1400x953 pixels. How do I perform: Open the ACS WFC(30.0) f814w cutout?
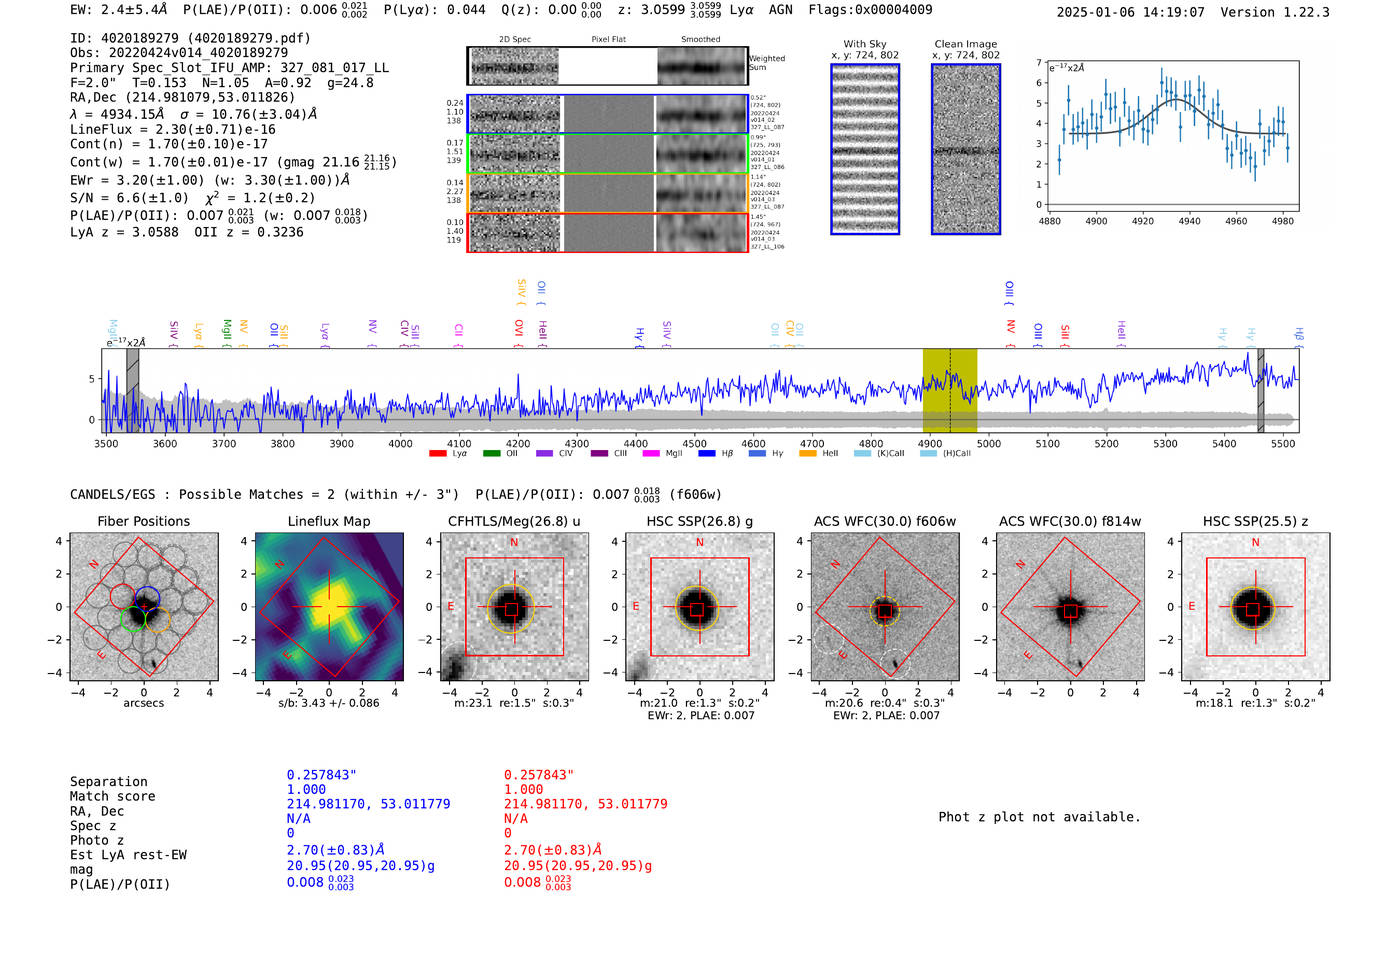pos(1070,606)
